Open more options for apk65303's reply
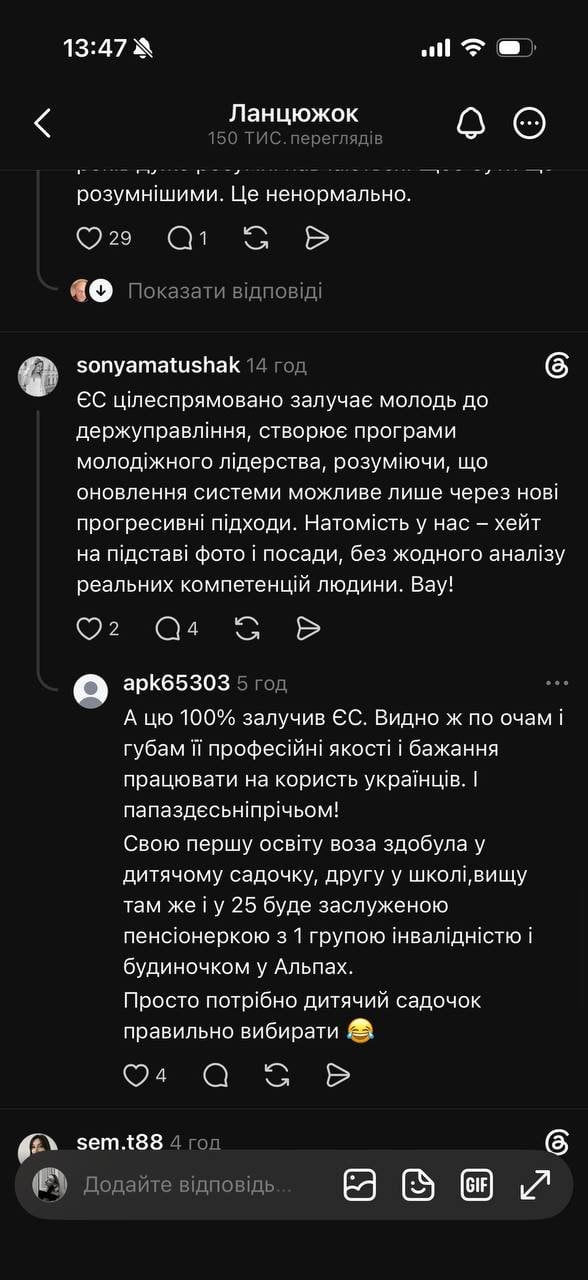Screen dimensions: 588x1280 point(557,683)
